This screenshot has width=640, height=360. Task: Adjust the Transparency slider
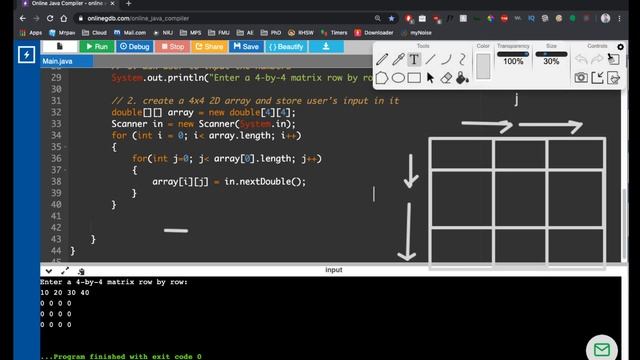[513, 54]
